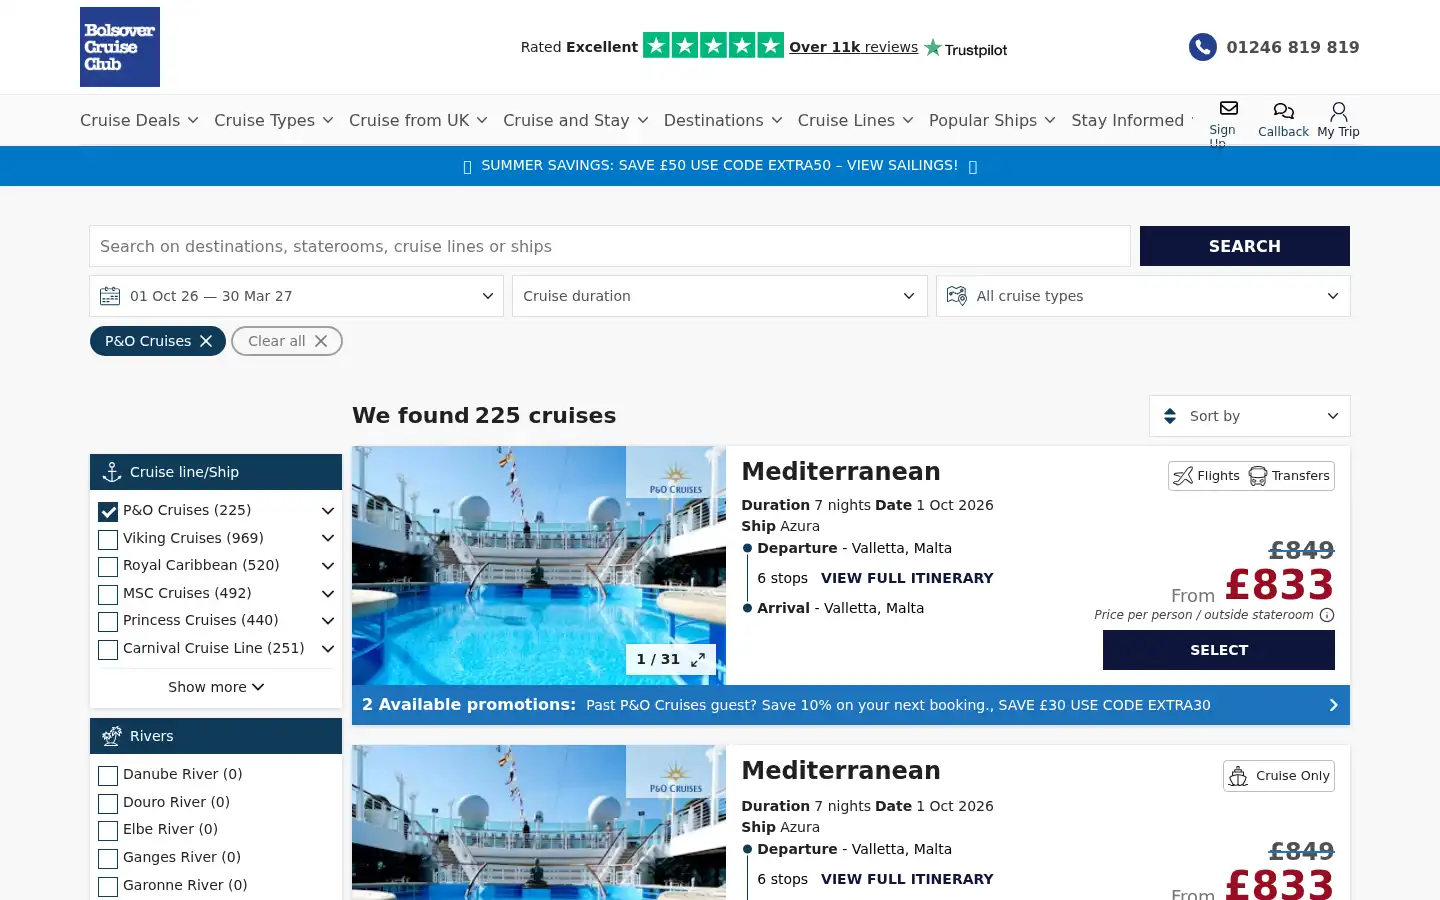Check the Danube River (0) checkbox
Viewport: 1440px width, 900px height.
[x=108, y=775]
